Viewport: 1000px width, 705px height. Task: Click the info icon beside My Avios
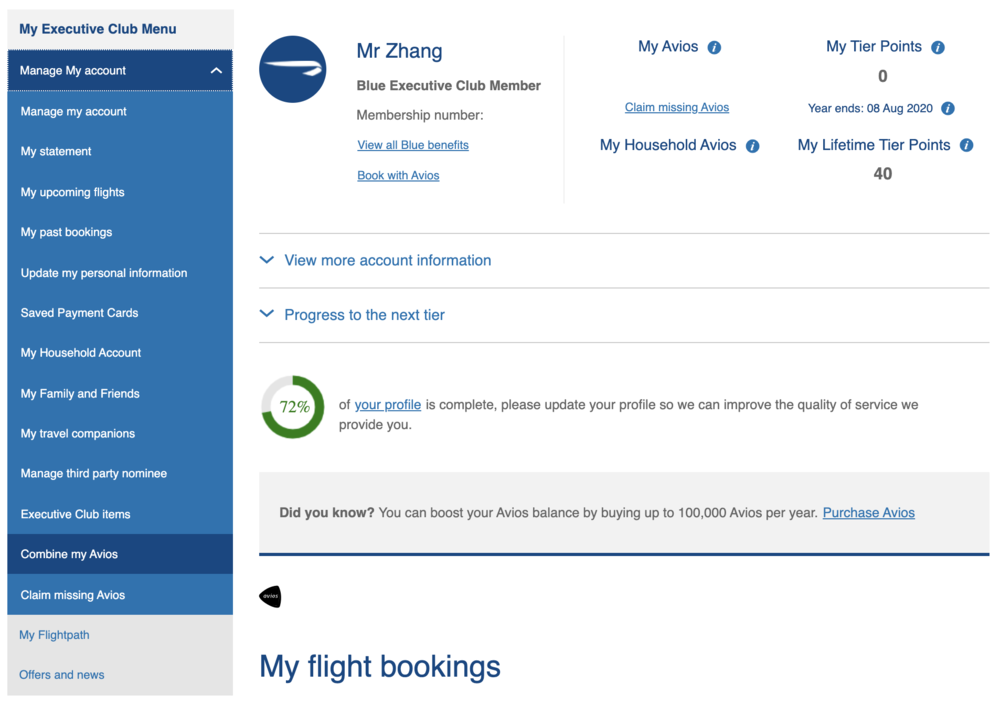714,47
